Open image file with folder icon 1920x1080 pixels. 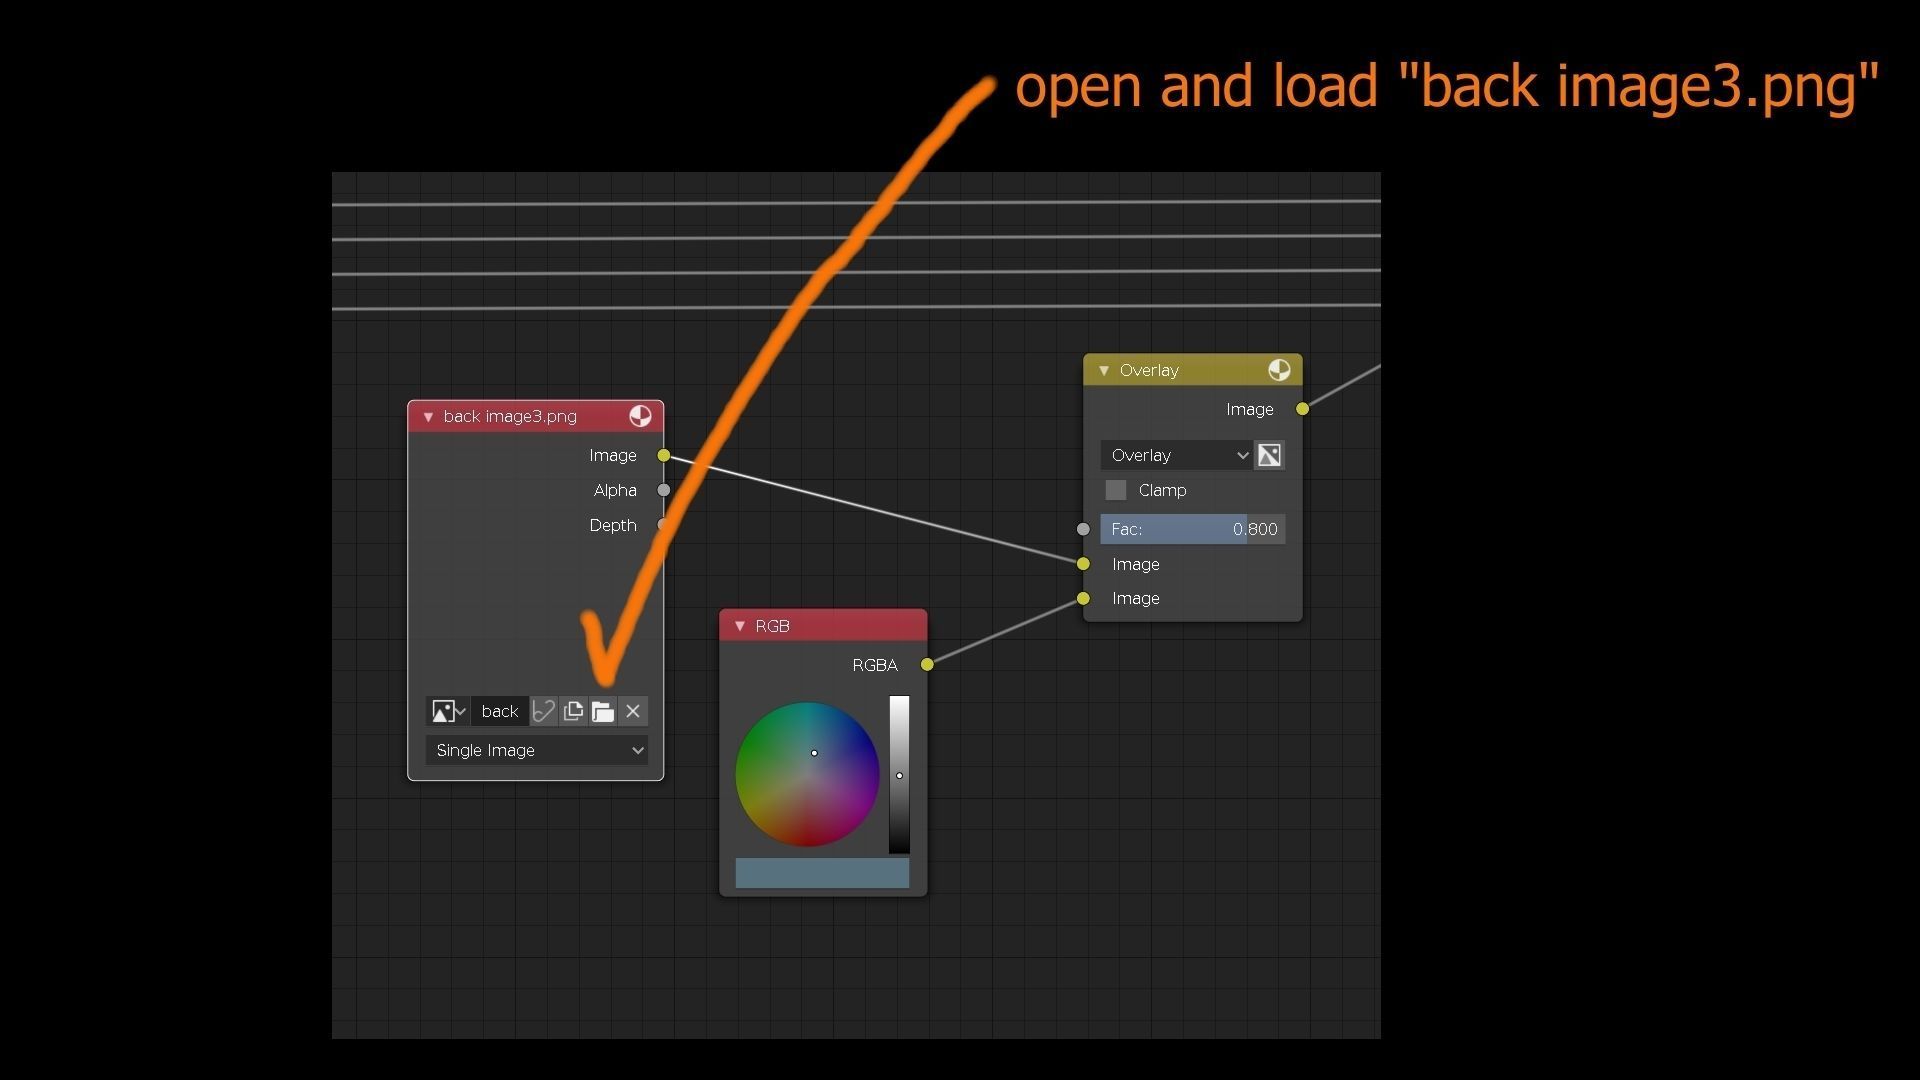click(x=603, y=712)
